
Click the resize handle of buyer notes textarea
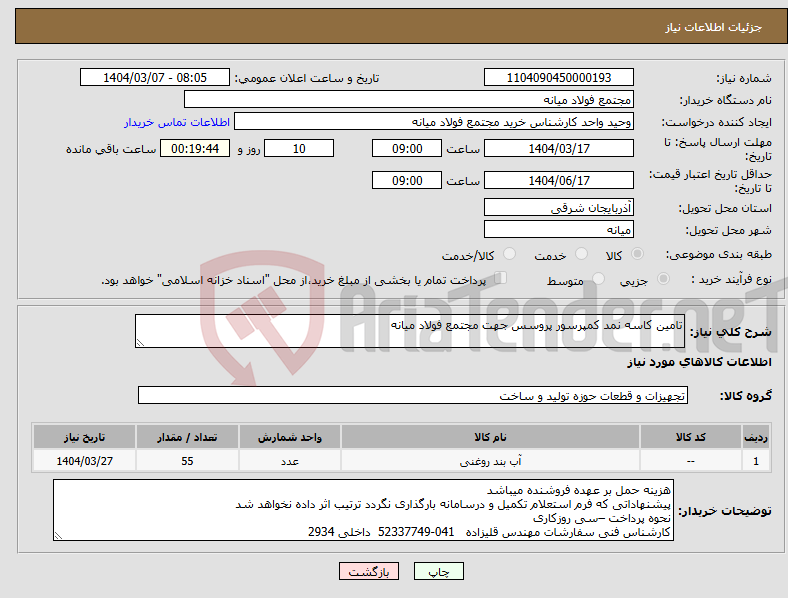tap(58, 536)
